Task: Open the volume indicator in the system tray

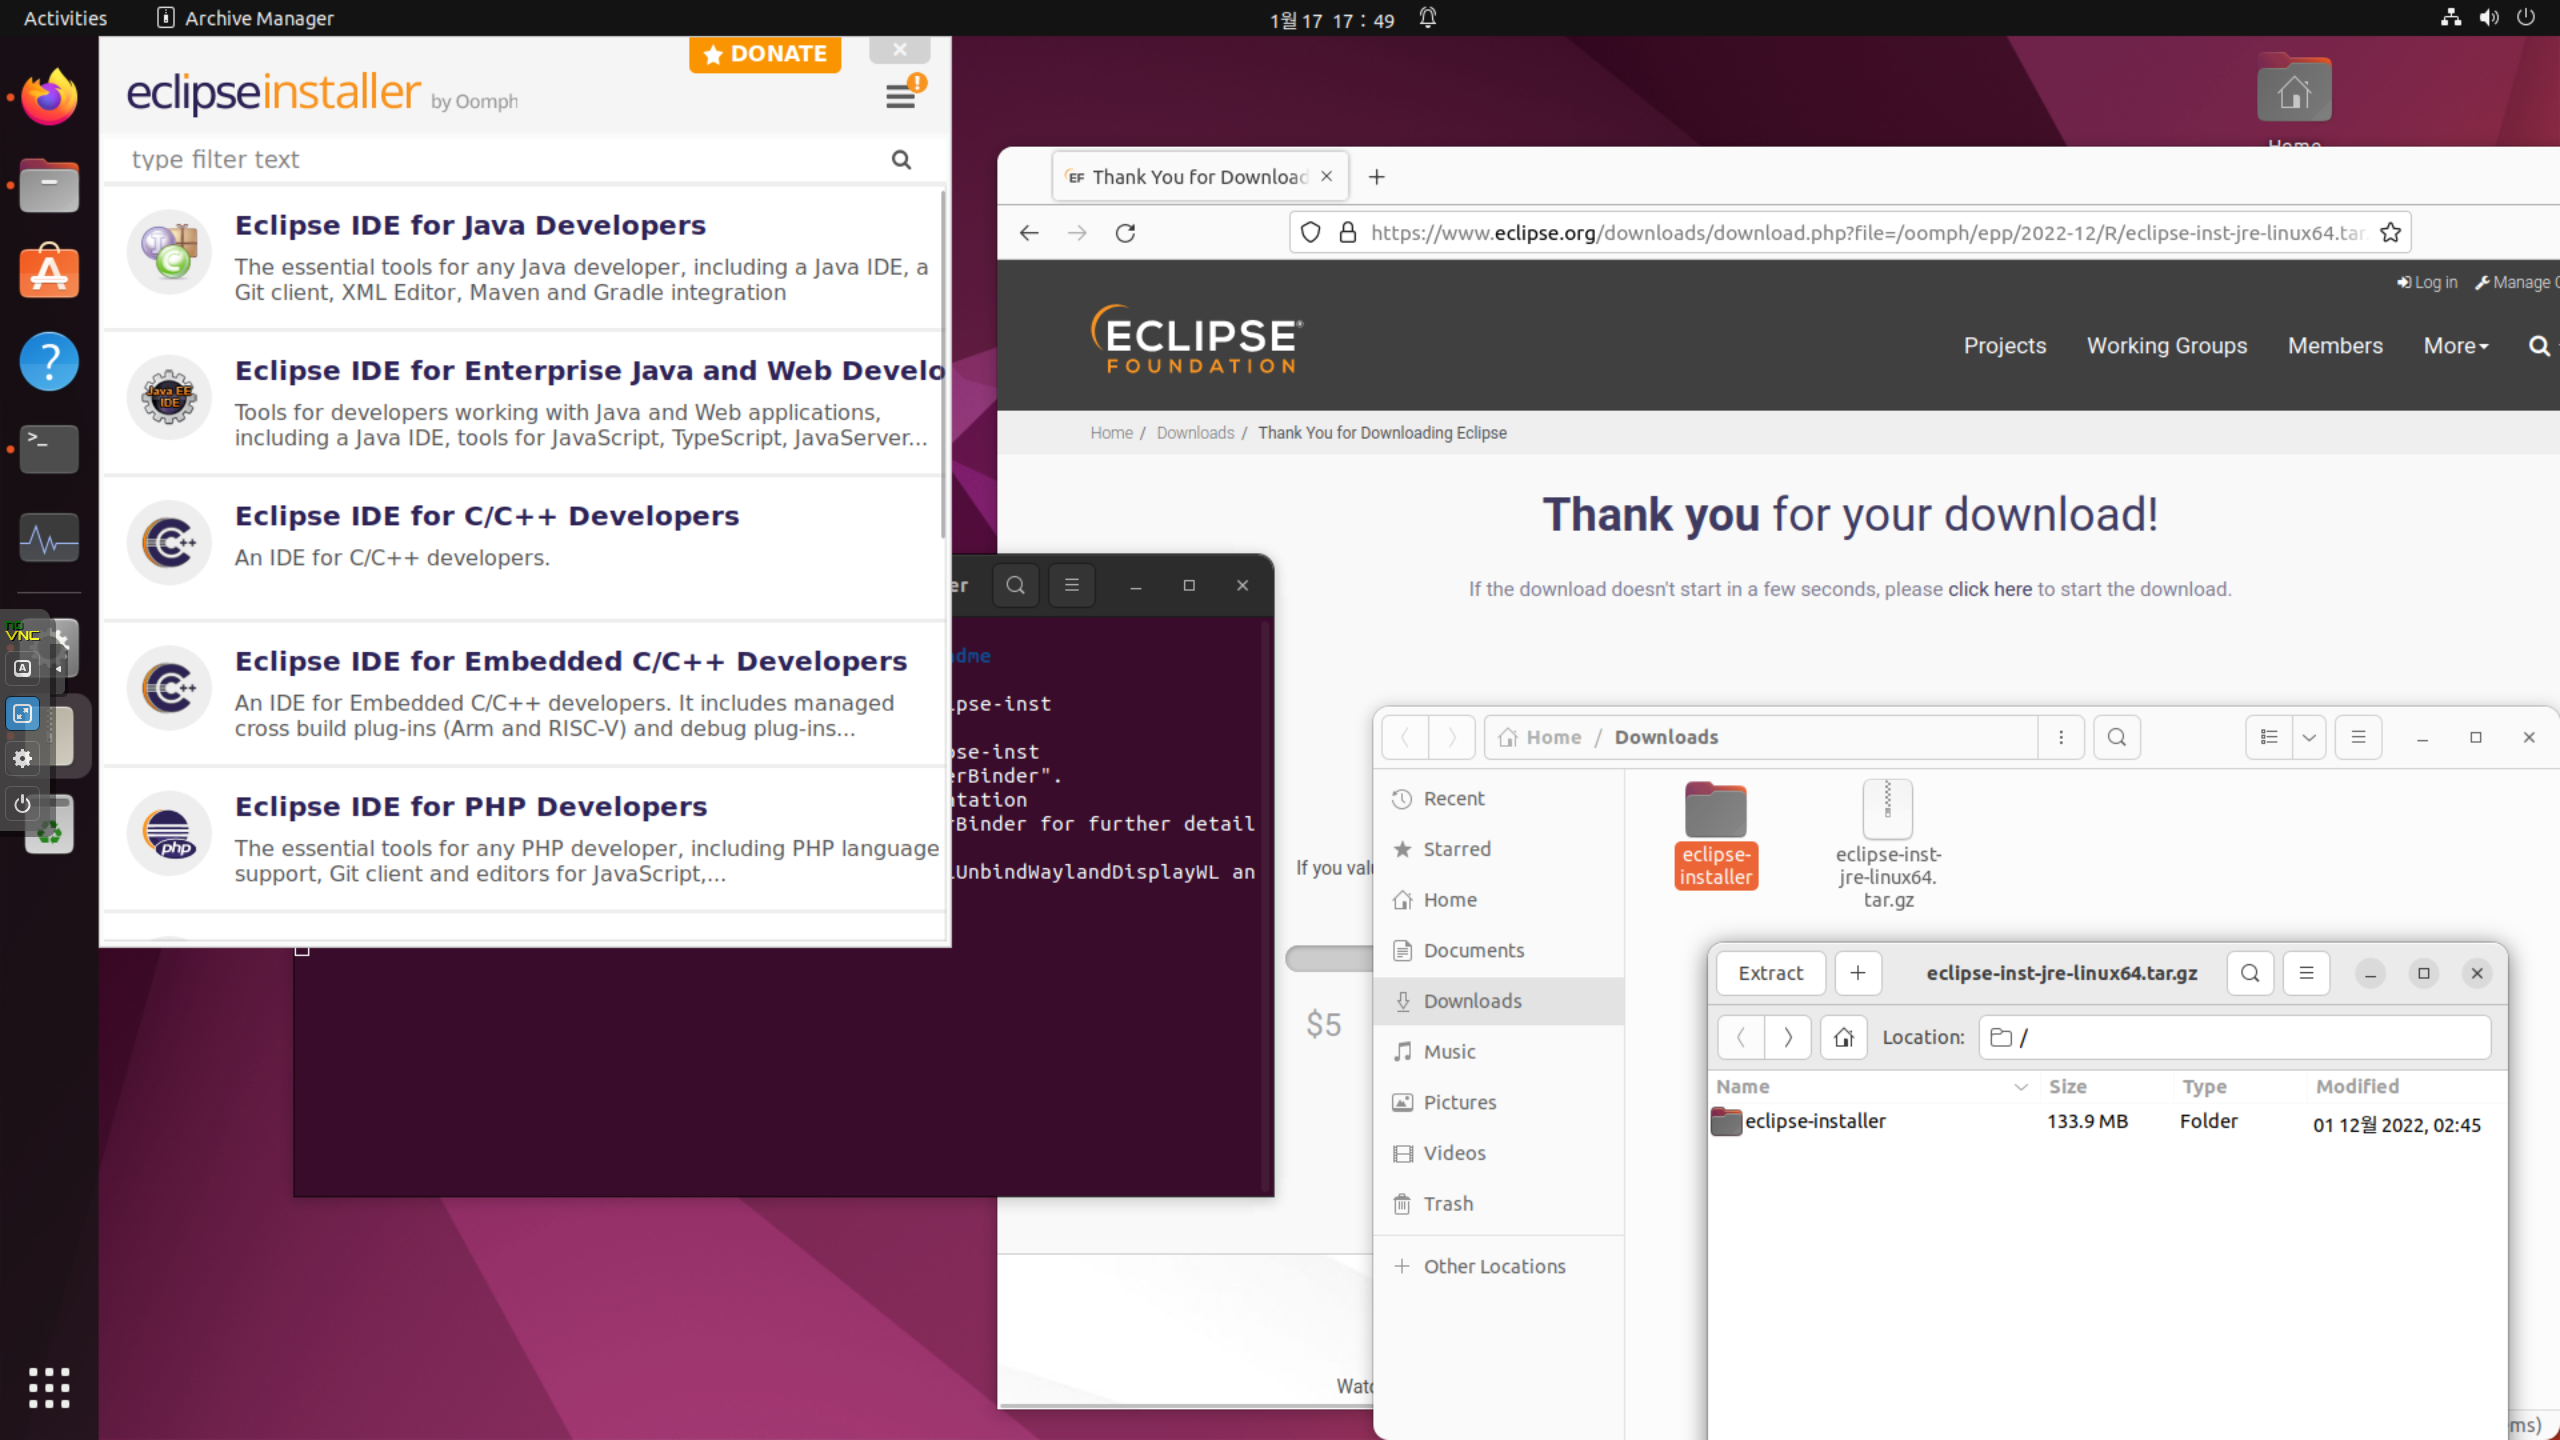Action: [x=2489, y=18]
